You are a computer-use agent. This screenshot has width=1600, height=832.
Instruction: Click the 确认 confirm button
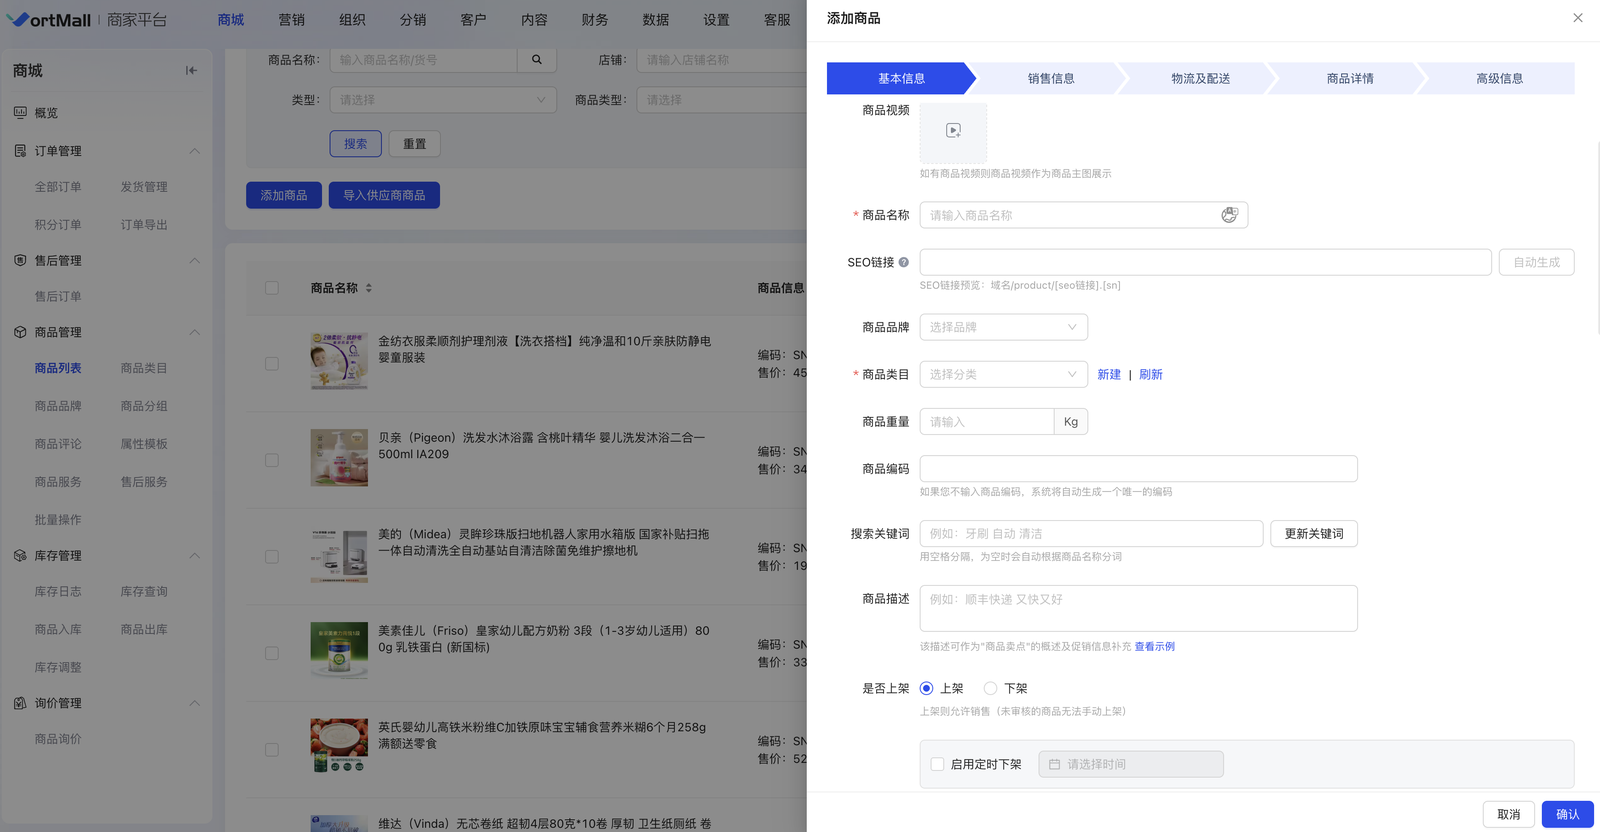[x=1567, y=814]
